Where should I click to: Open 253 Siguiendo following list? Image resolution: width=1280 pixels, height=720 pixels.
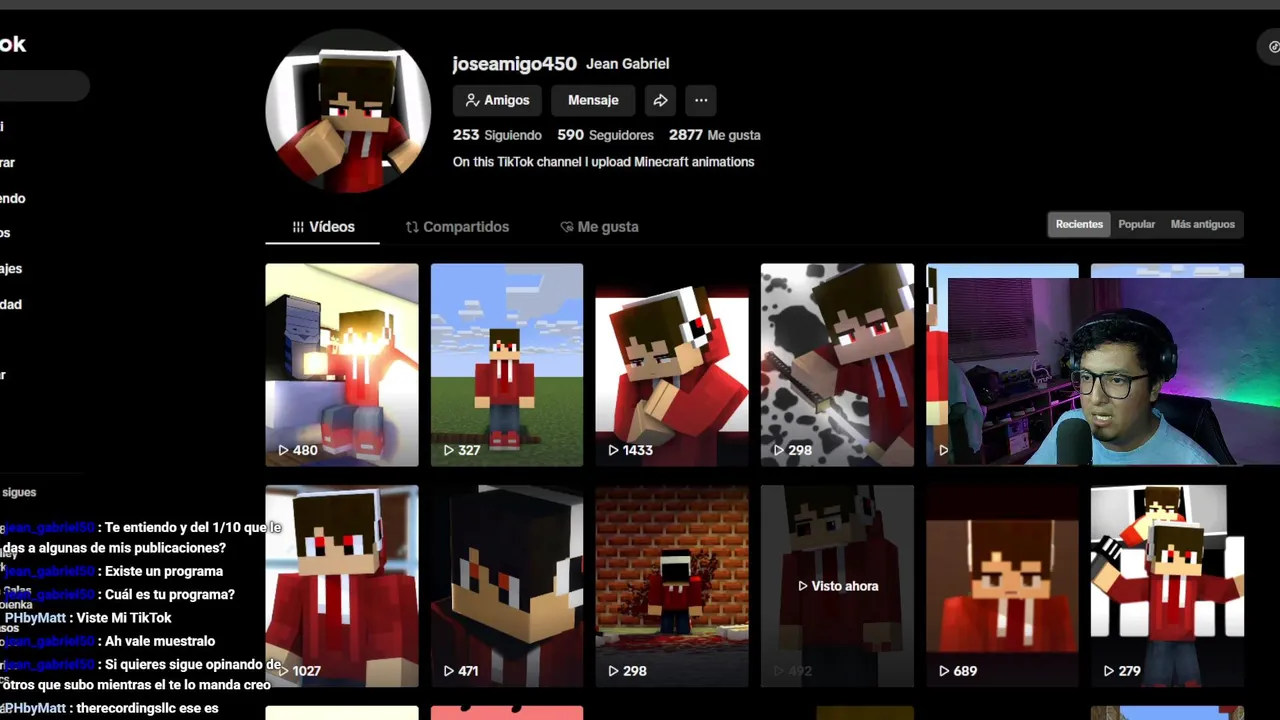497,135
